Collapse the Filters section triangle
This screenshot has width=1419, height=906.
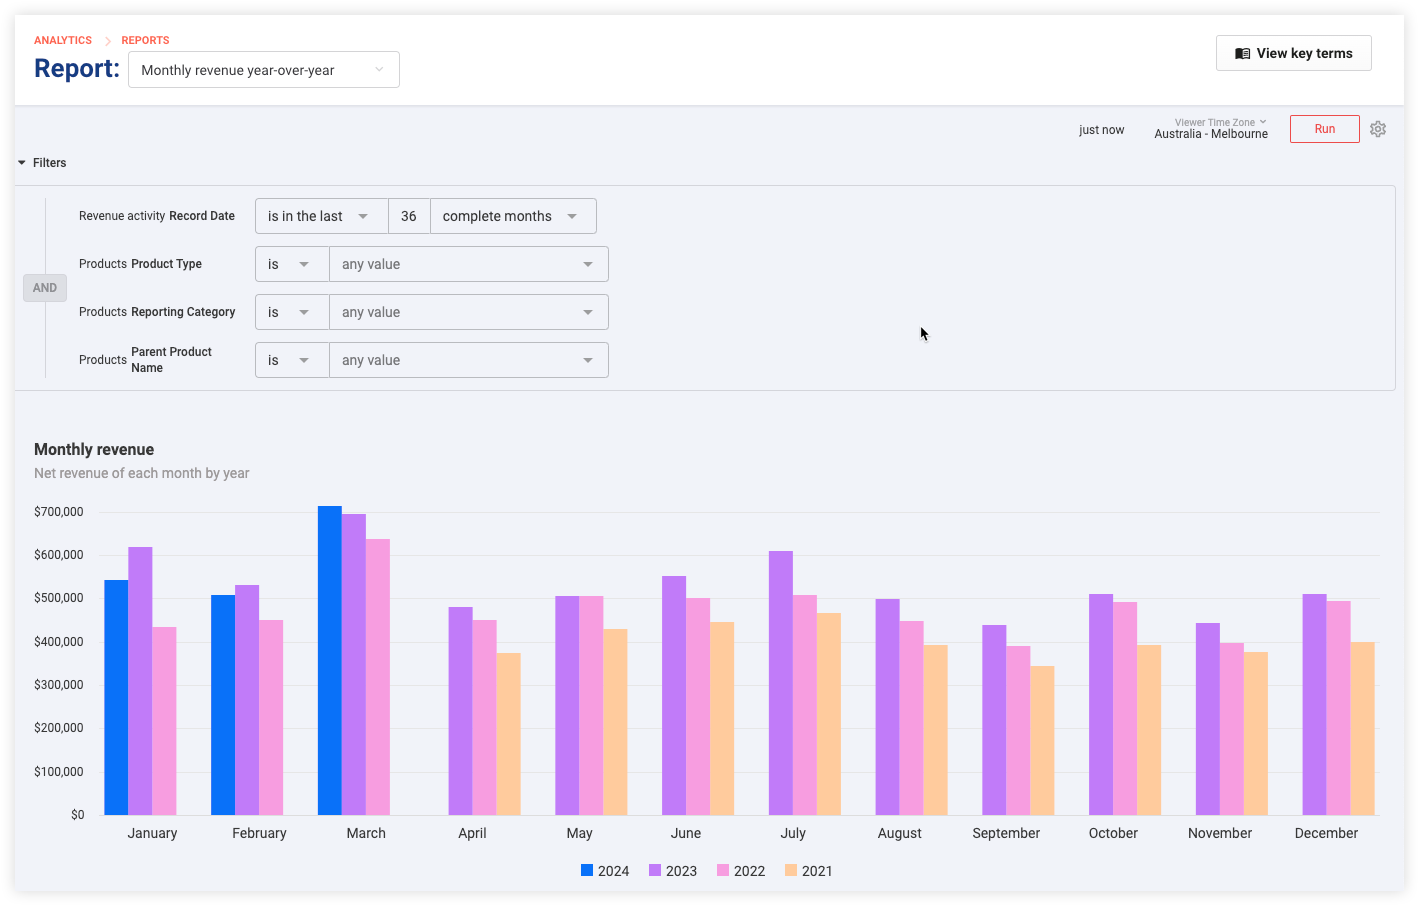coord(22,163)
